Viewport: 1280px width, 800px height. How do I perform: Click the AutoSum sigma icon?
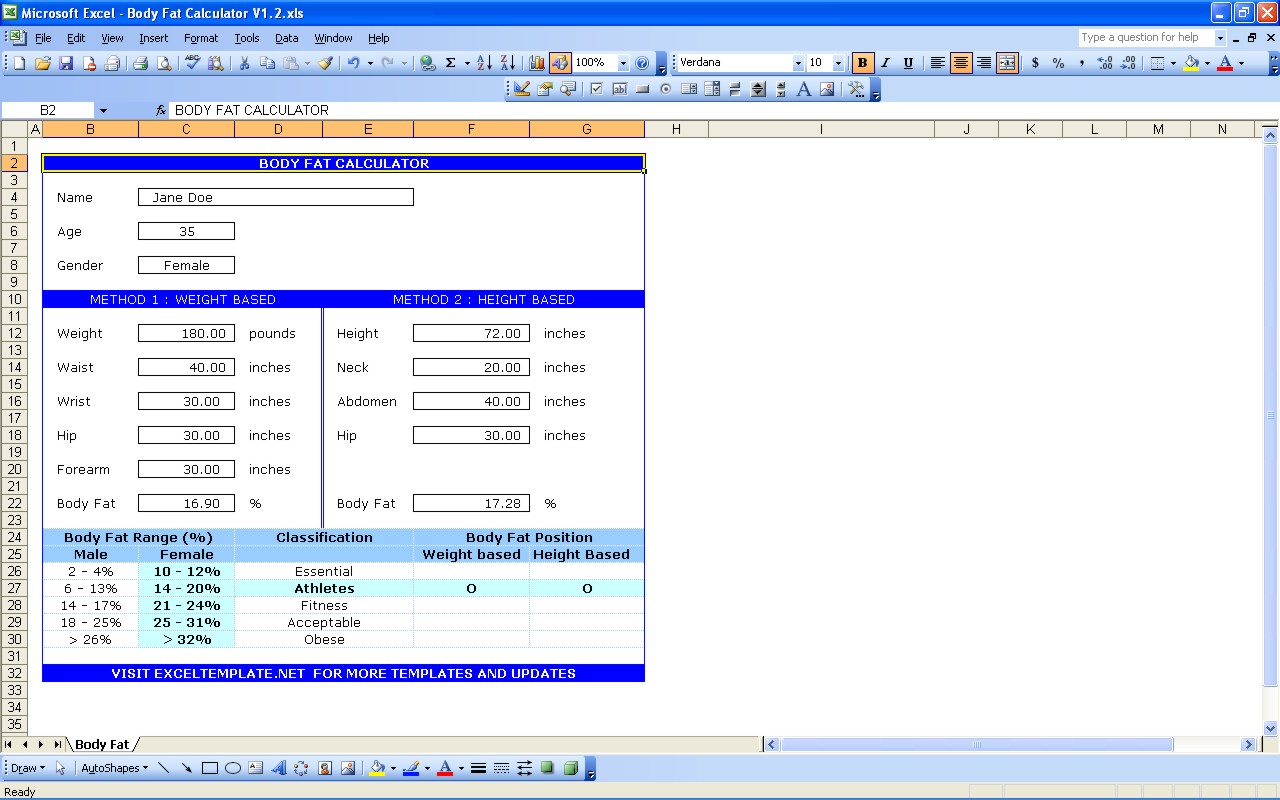pos(450,63)
